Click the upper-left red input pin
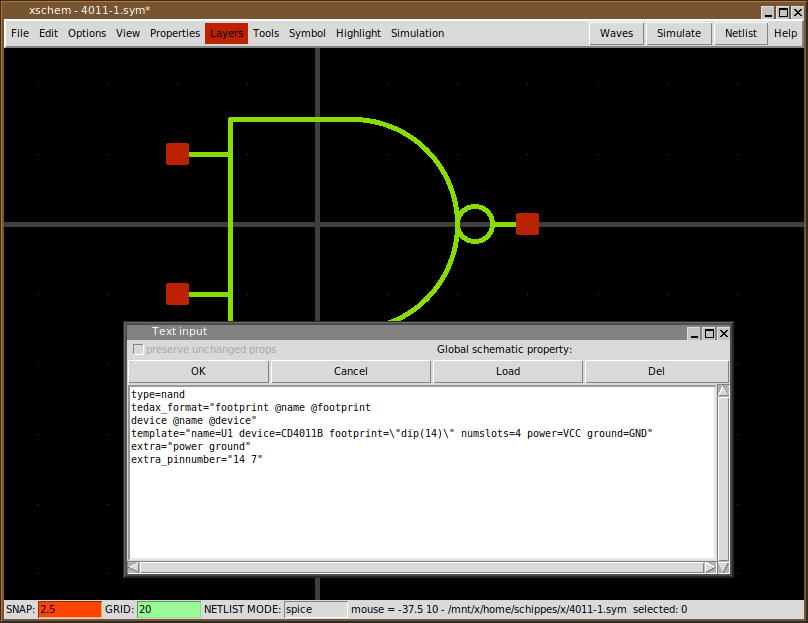Image resolution: width=808 pixels, height=623 pixels. pos(177,154)
